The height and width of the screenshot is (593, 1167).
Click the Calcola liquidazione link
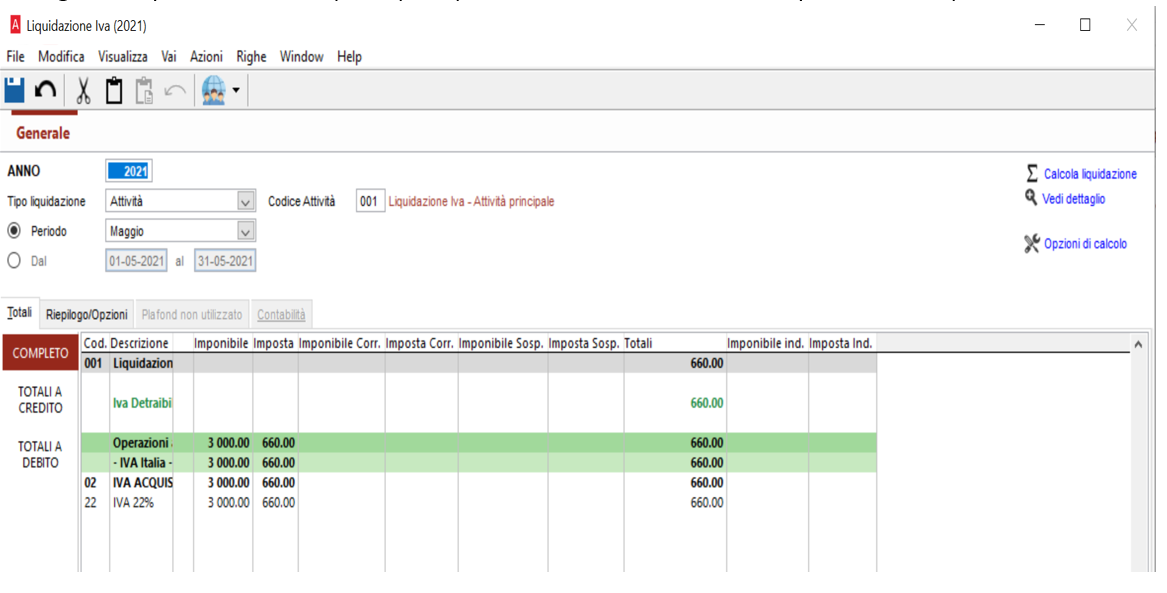(x=1090, y=173)
